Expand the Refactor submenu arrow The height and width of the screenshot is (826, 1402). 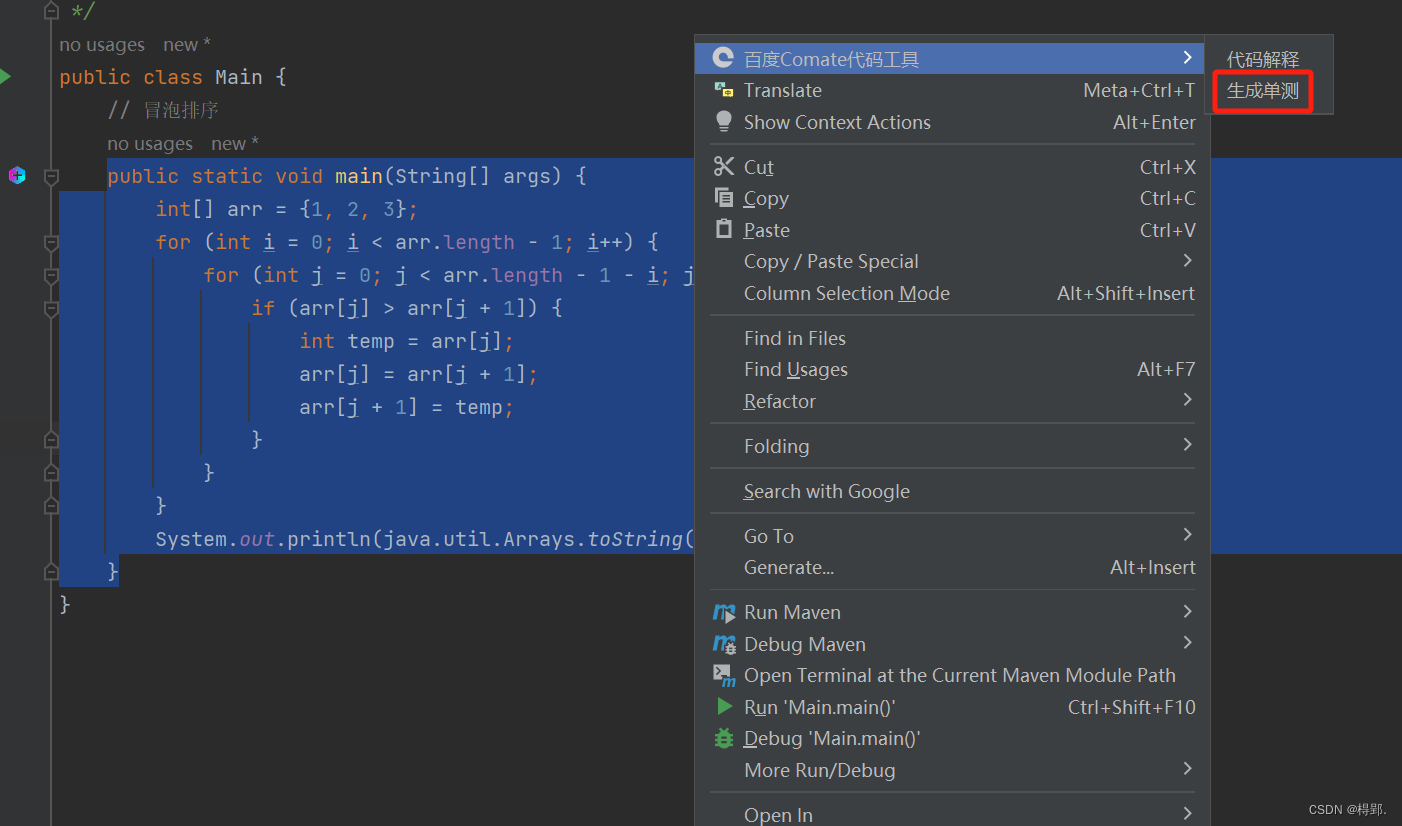[x=1187, y=400]
